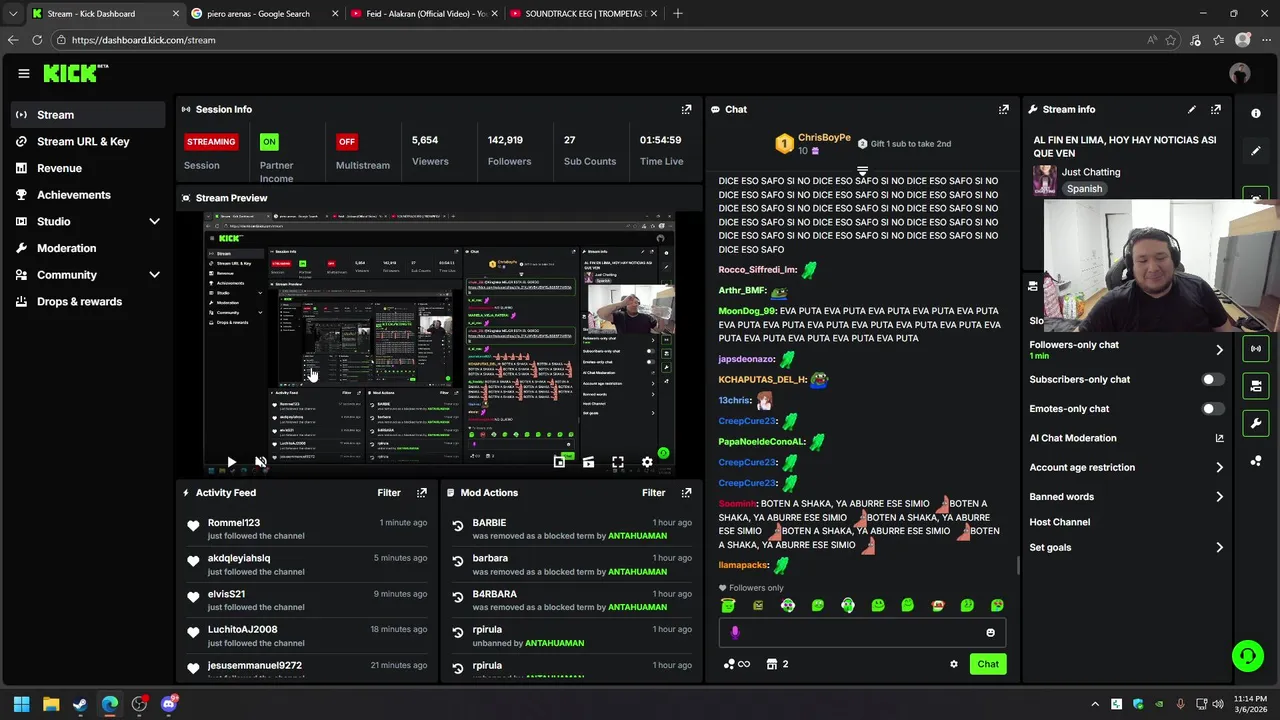Unmute the stream preview audio
1280x720 pixels.
pyautogui.click(x=260, y=462)
